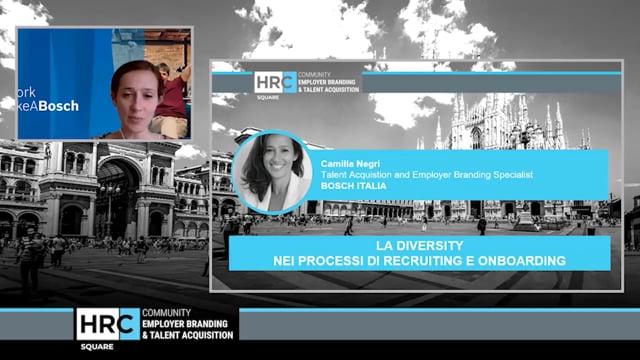Click the 'LA DIVERSITY' title line

[x=420, y=246]
